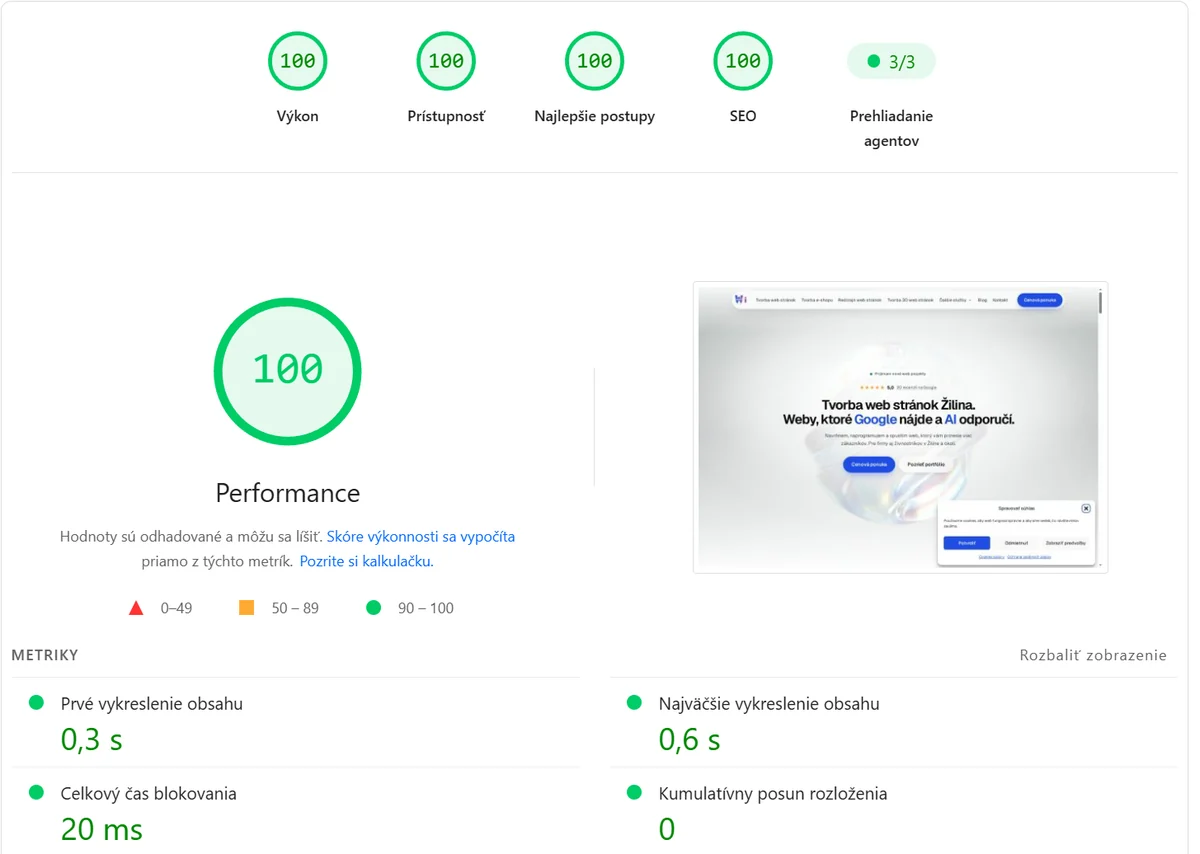Select the Najväčšie vykreslenie obsahu metric label
The image size is (1200, 854).
point(769,704)
